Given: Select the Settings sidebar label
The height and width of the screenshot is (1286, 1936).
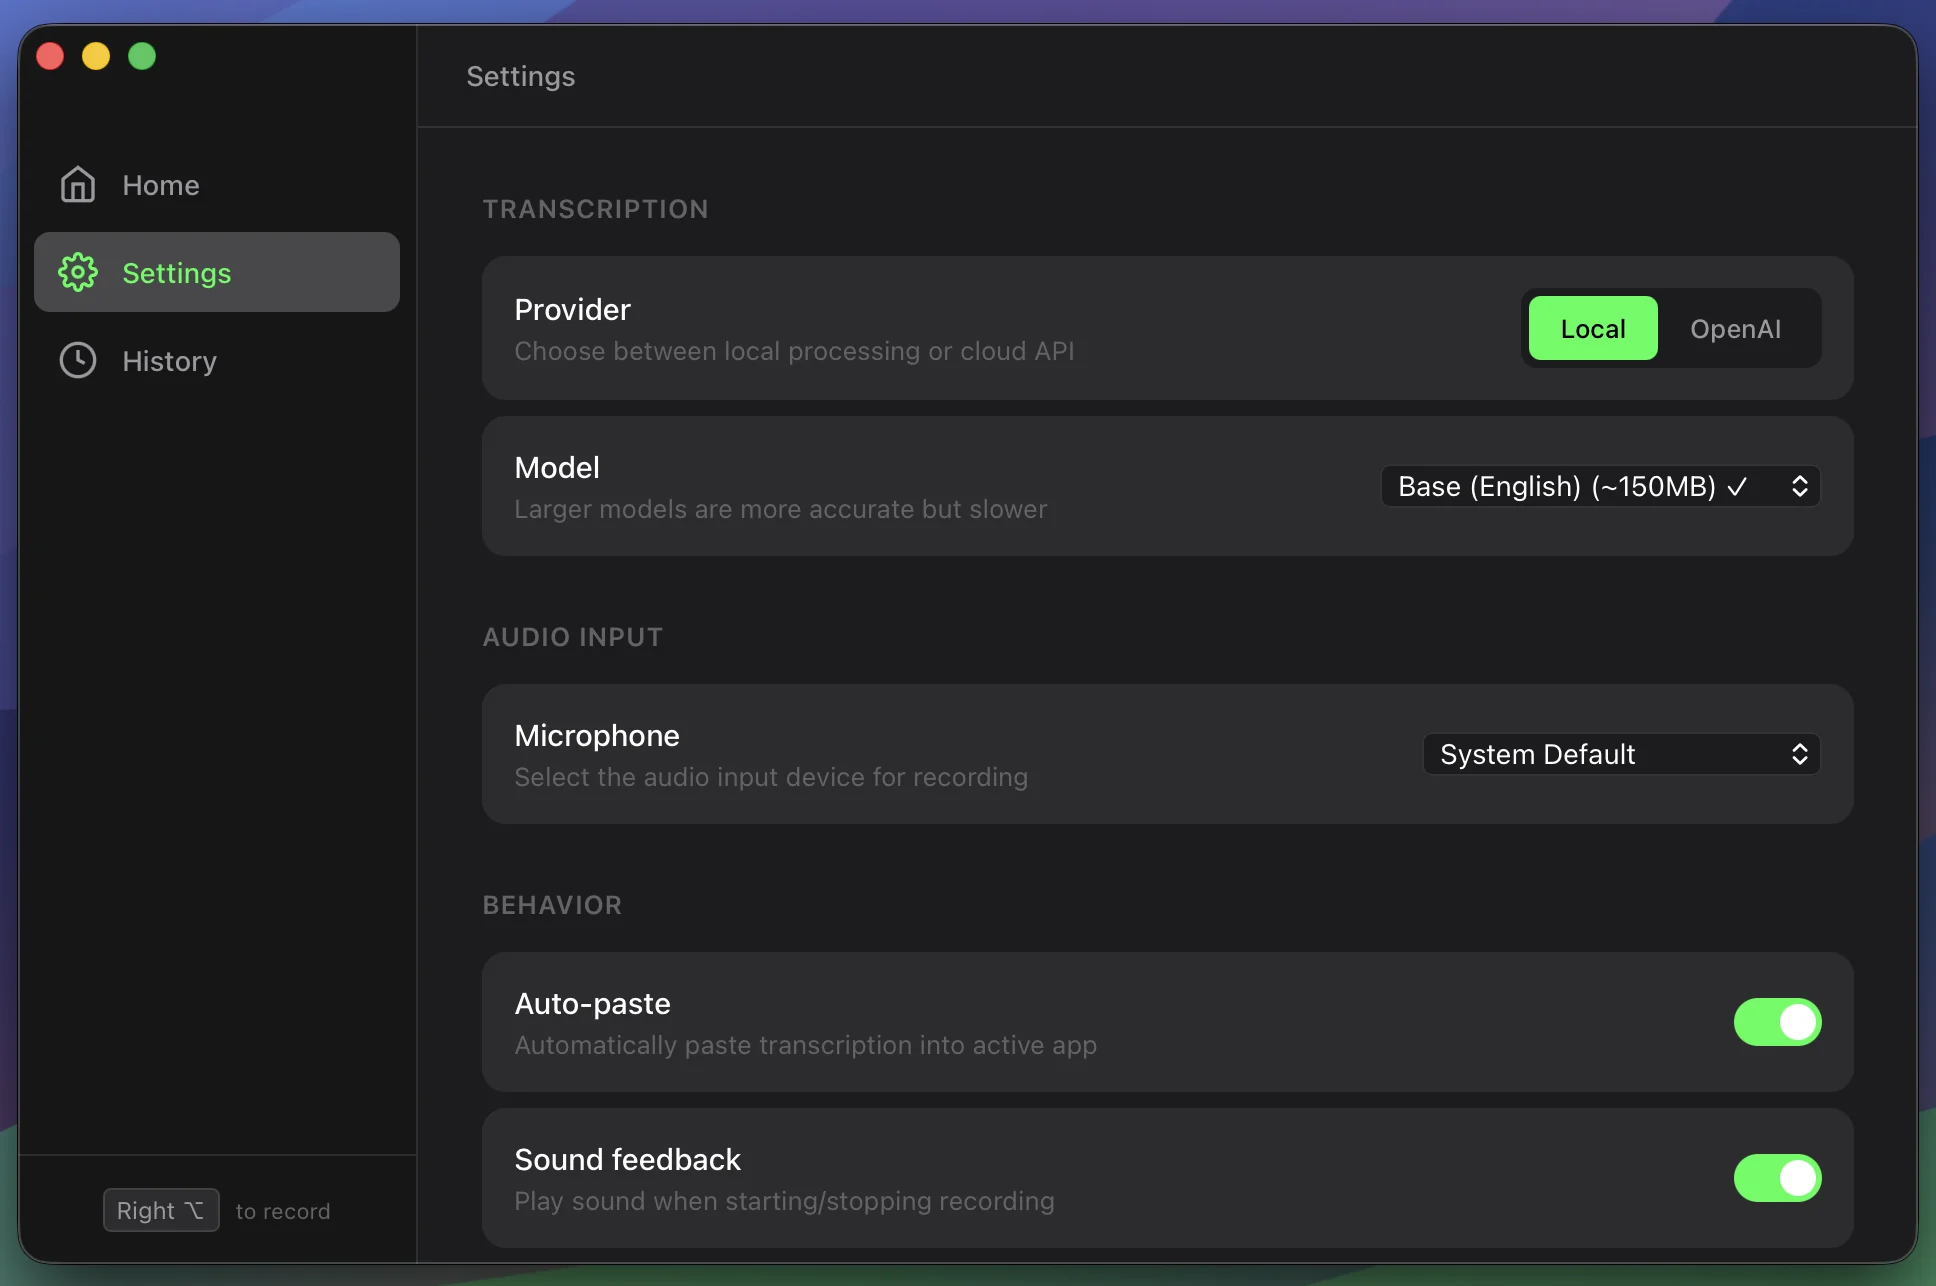Looking at the screenshot, I should [177, 273].
